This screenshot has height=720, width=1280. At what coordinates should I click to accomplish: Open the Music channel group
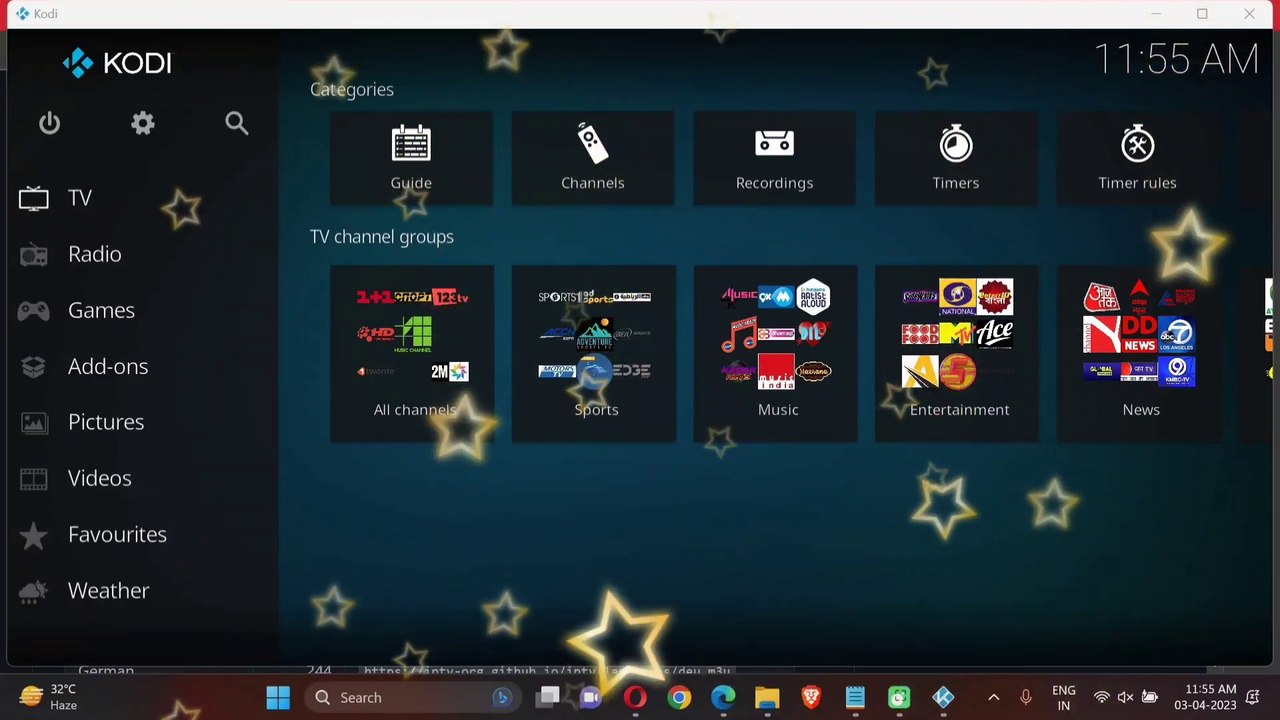(x=776, y=353)
